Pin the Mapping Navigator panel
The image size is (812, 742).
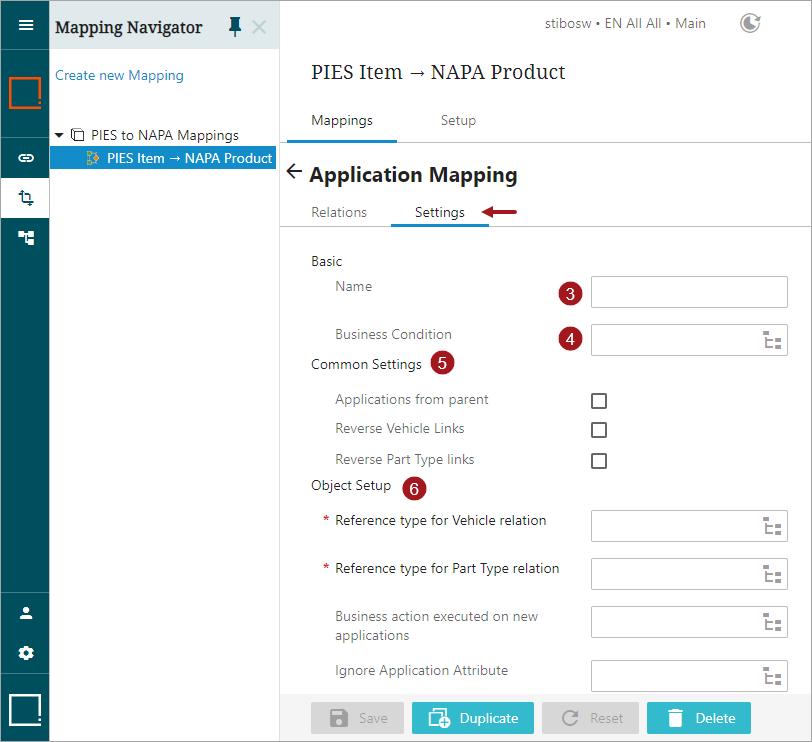pos(235,27)
